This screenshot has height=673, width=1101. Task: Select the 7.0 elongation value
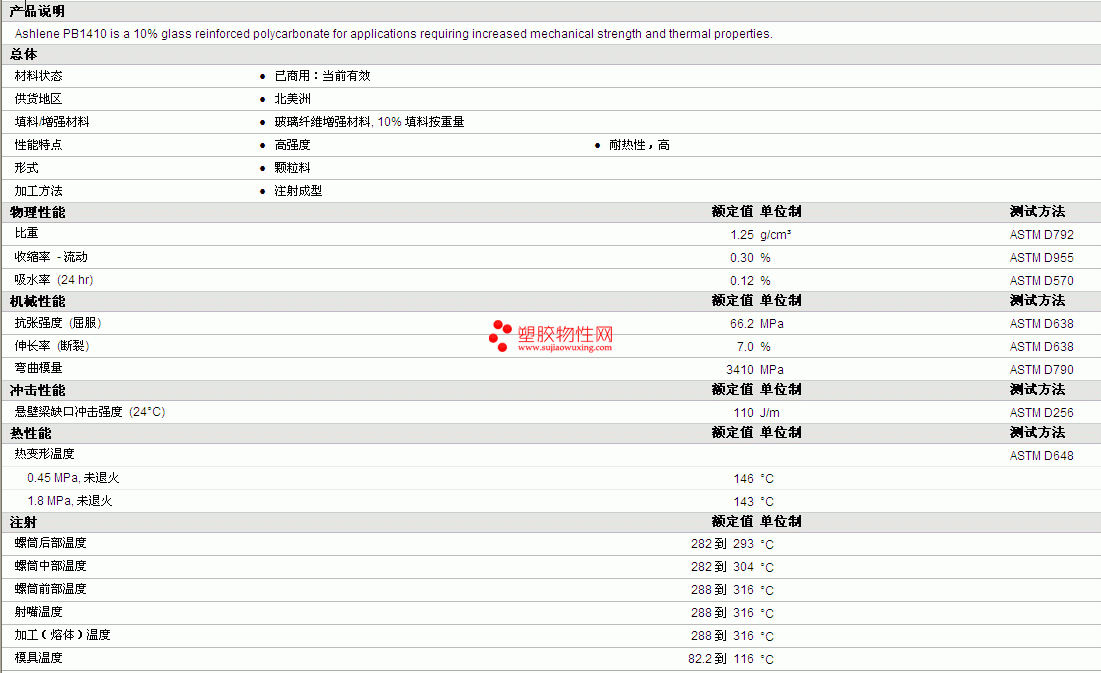pyautogui.click(x=745, y=347)
